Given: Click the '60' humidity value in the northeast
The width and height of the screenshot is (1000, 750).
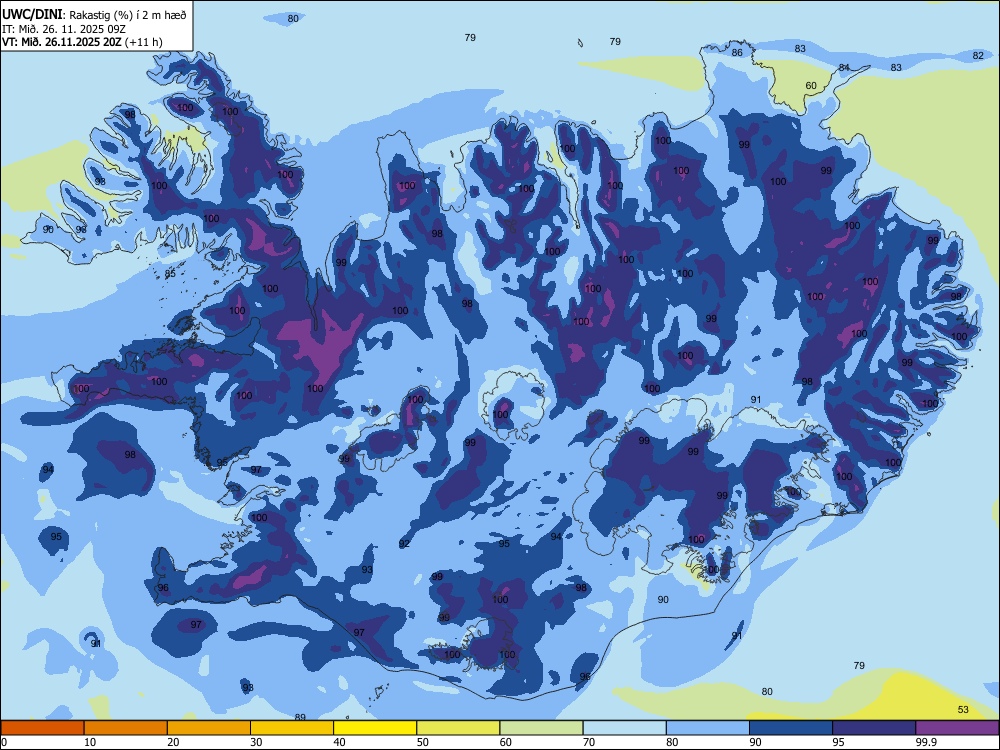Looking at the screenshot, I should [x=811, y=85].
